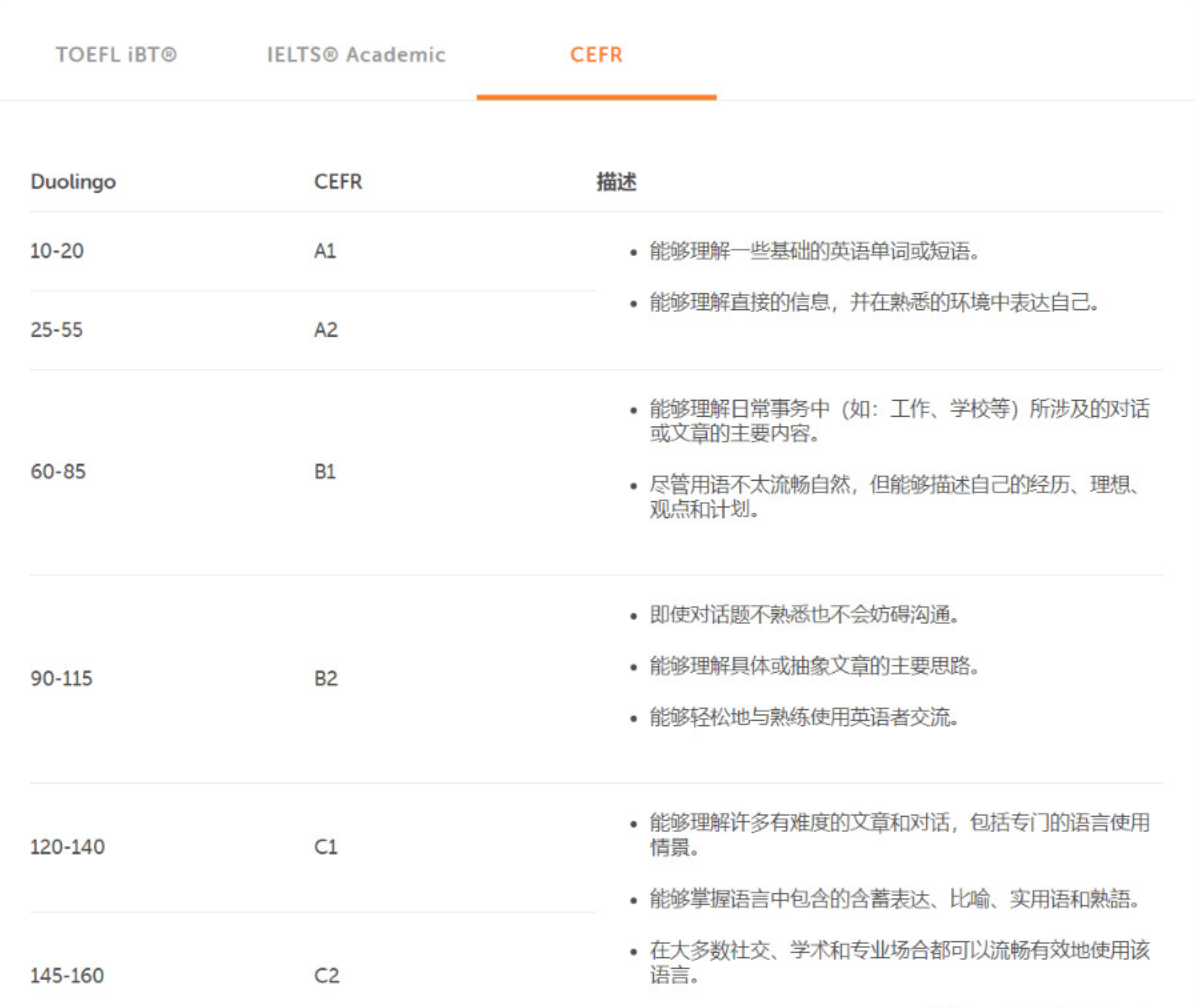This screenshot has width=1196, height=1008.
Task: Click the A2 level cell
Action: (326, 329)
